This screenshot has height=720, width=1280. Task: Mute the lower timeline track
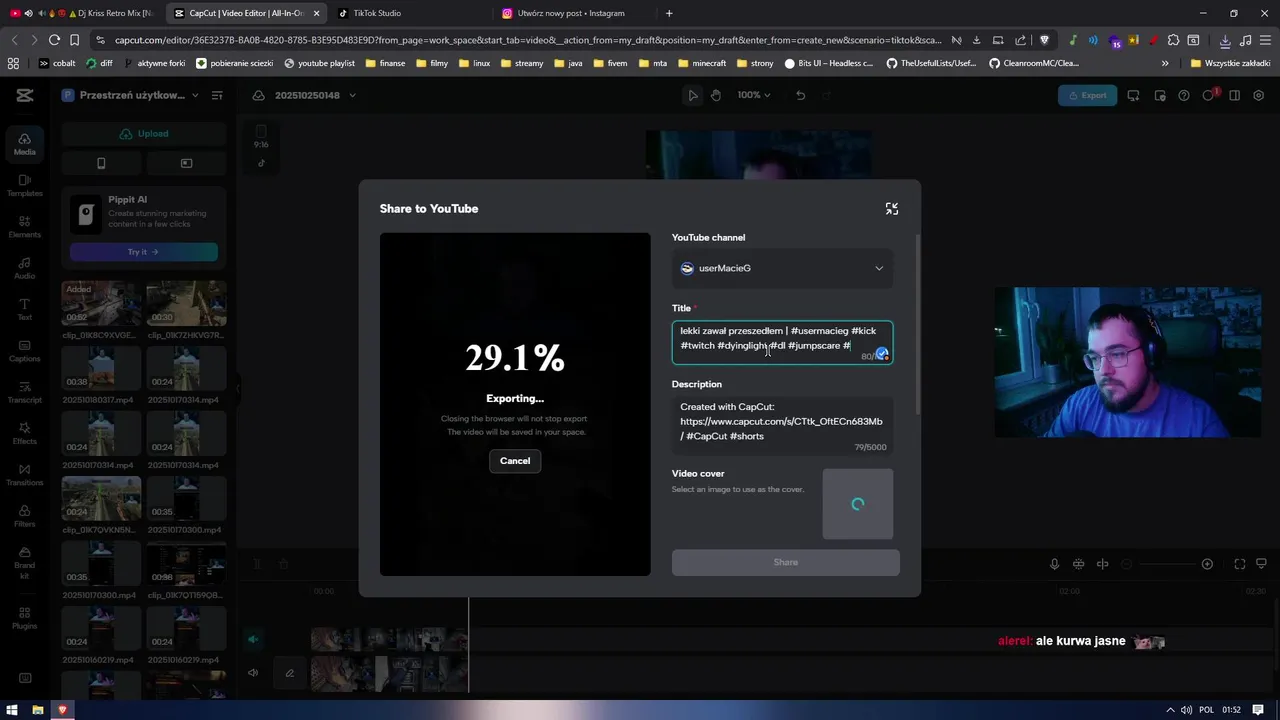(x=253, y=673)
